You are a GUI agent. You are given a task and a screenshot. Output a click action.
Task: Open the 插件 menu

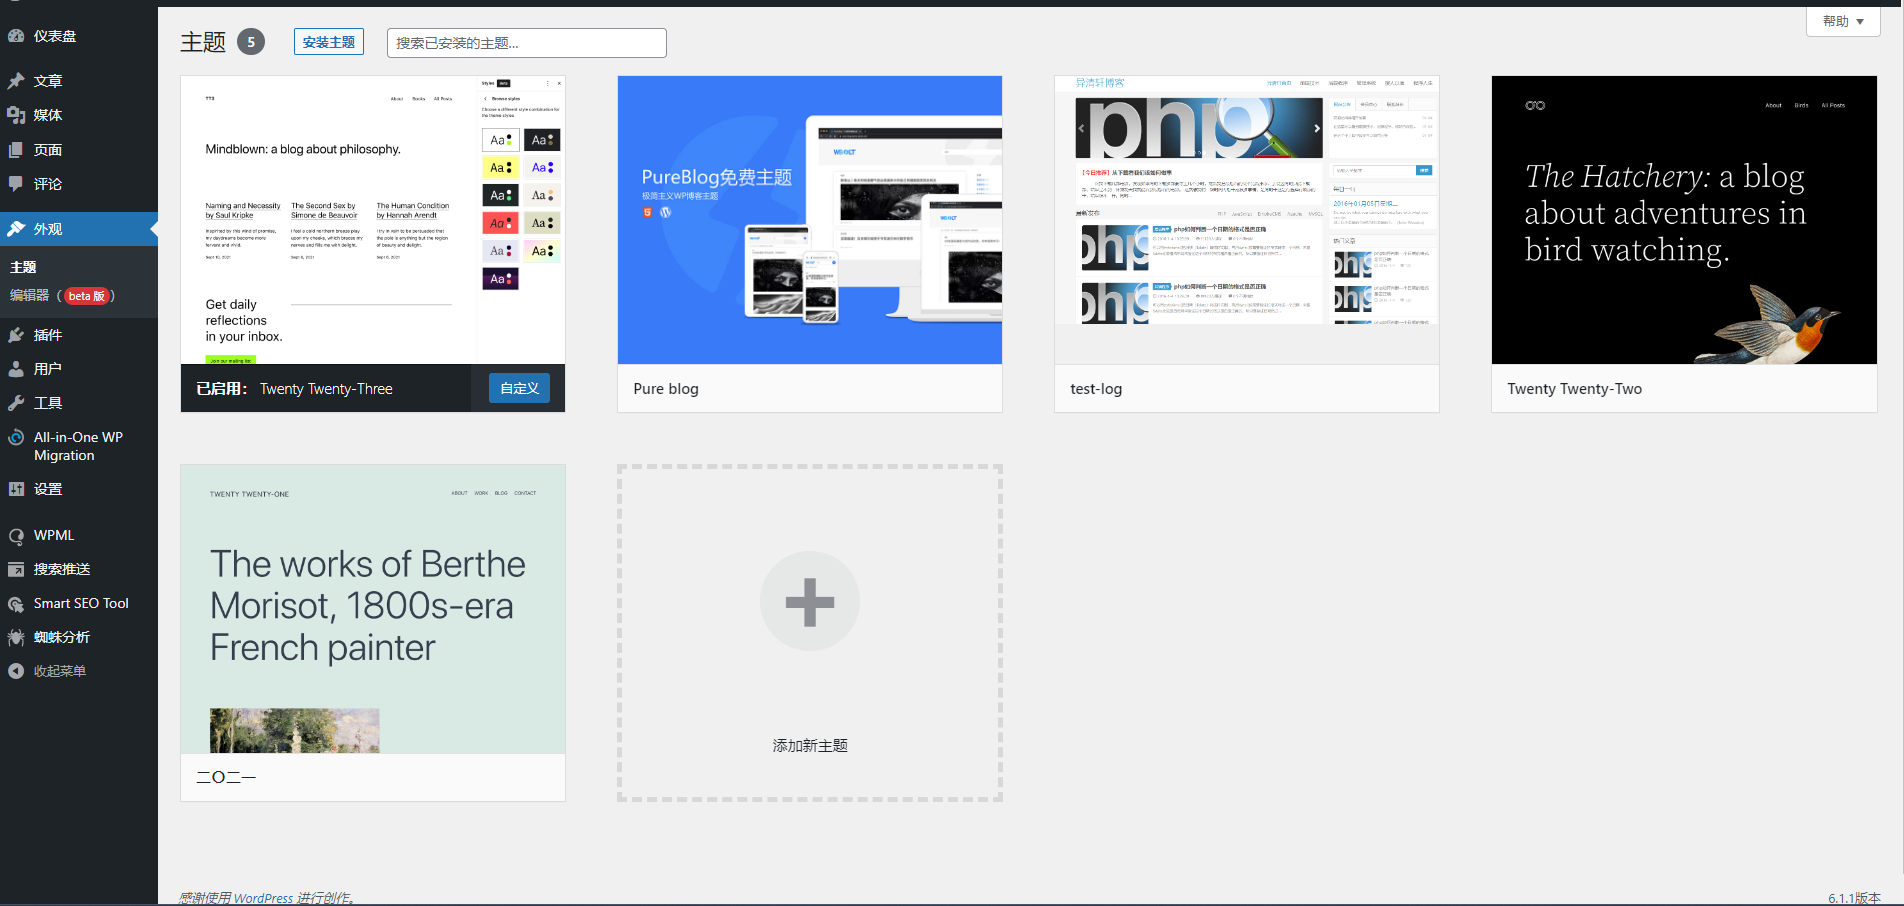[79, 335]
